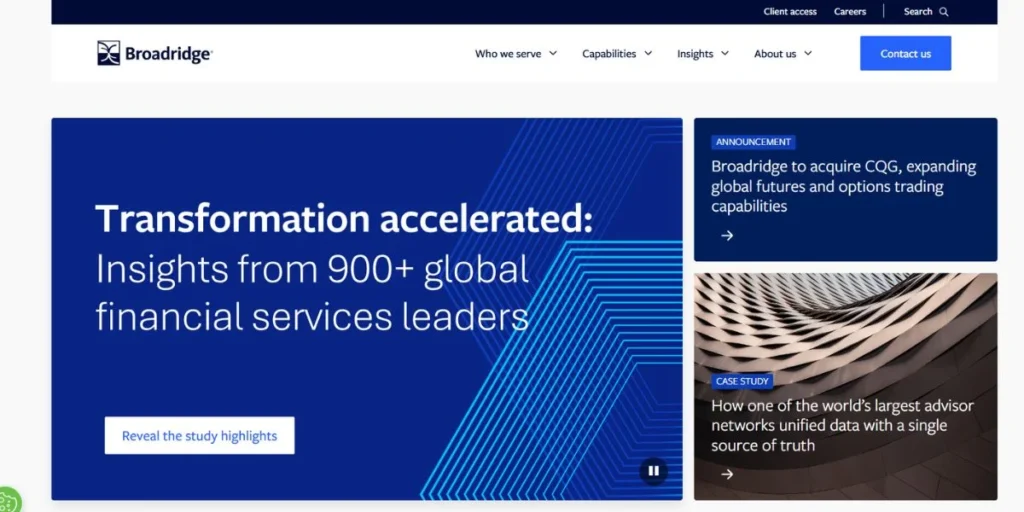Screen dimensions: 1024x512
Task: Click the Broadridge logo
Action: [154, 54]
